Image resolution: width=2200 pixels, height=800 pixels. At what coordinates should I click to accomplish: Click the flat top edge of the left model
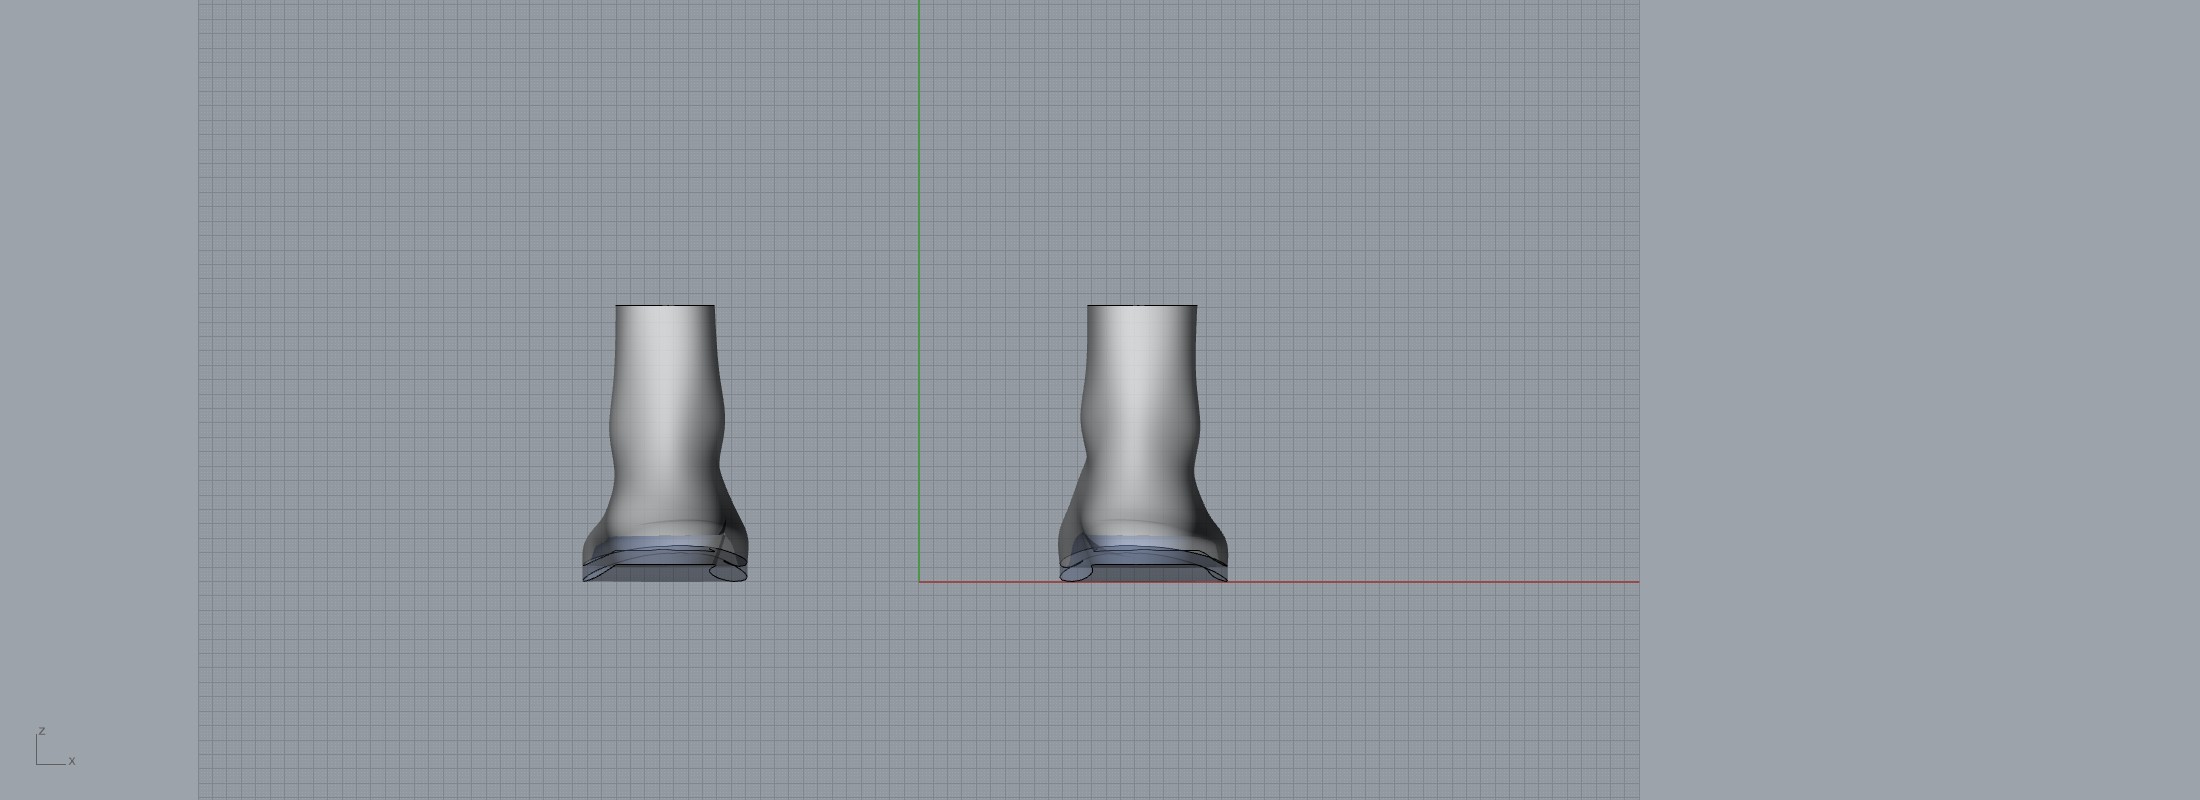665,305
